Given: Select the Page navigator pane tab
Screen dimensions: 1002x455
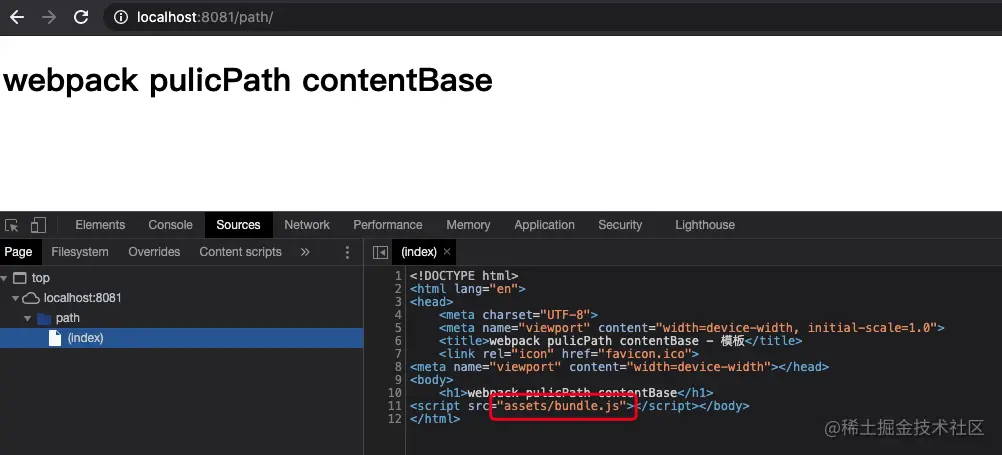Looking at the screenshot, I should (x=19, y=252).
